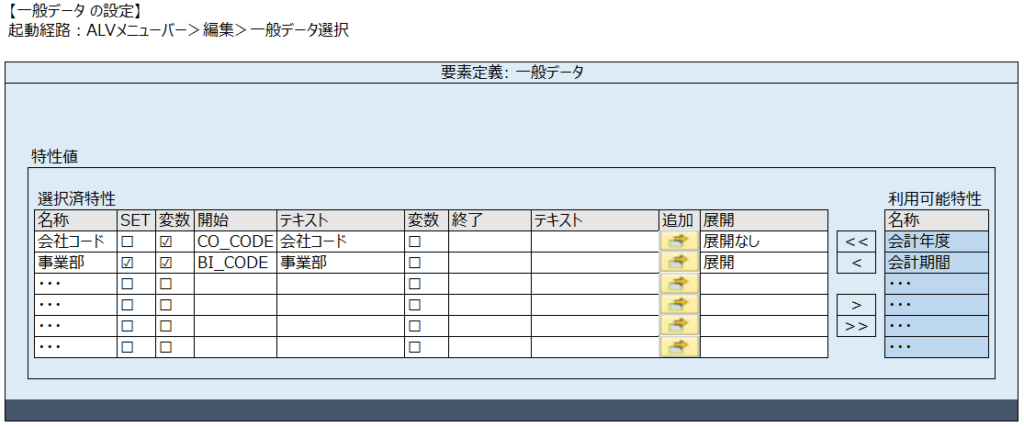Enable end 変数 checkbox for 事業部
Viewport: 1024px width, 427px height.
[414, 262]
